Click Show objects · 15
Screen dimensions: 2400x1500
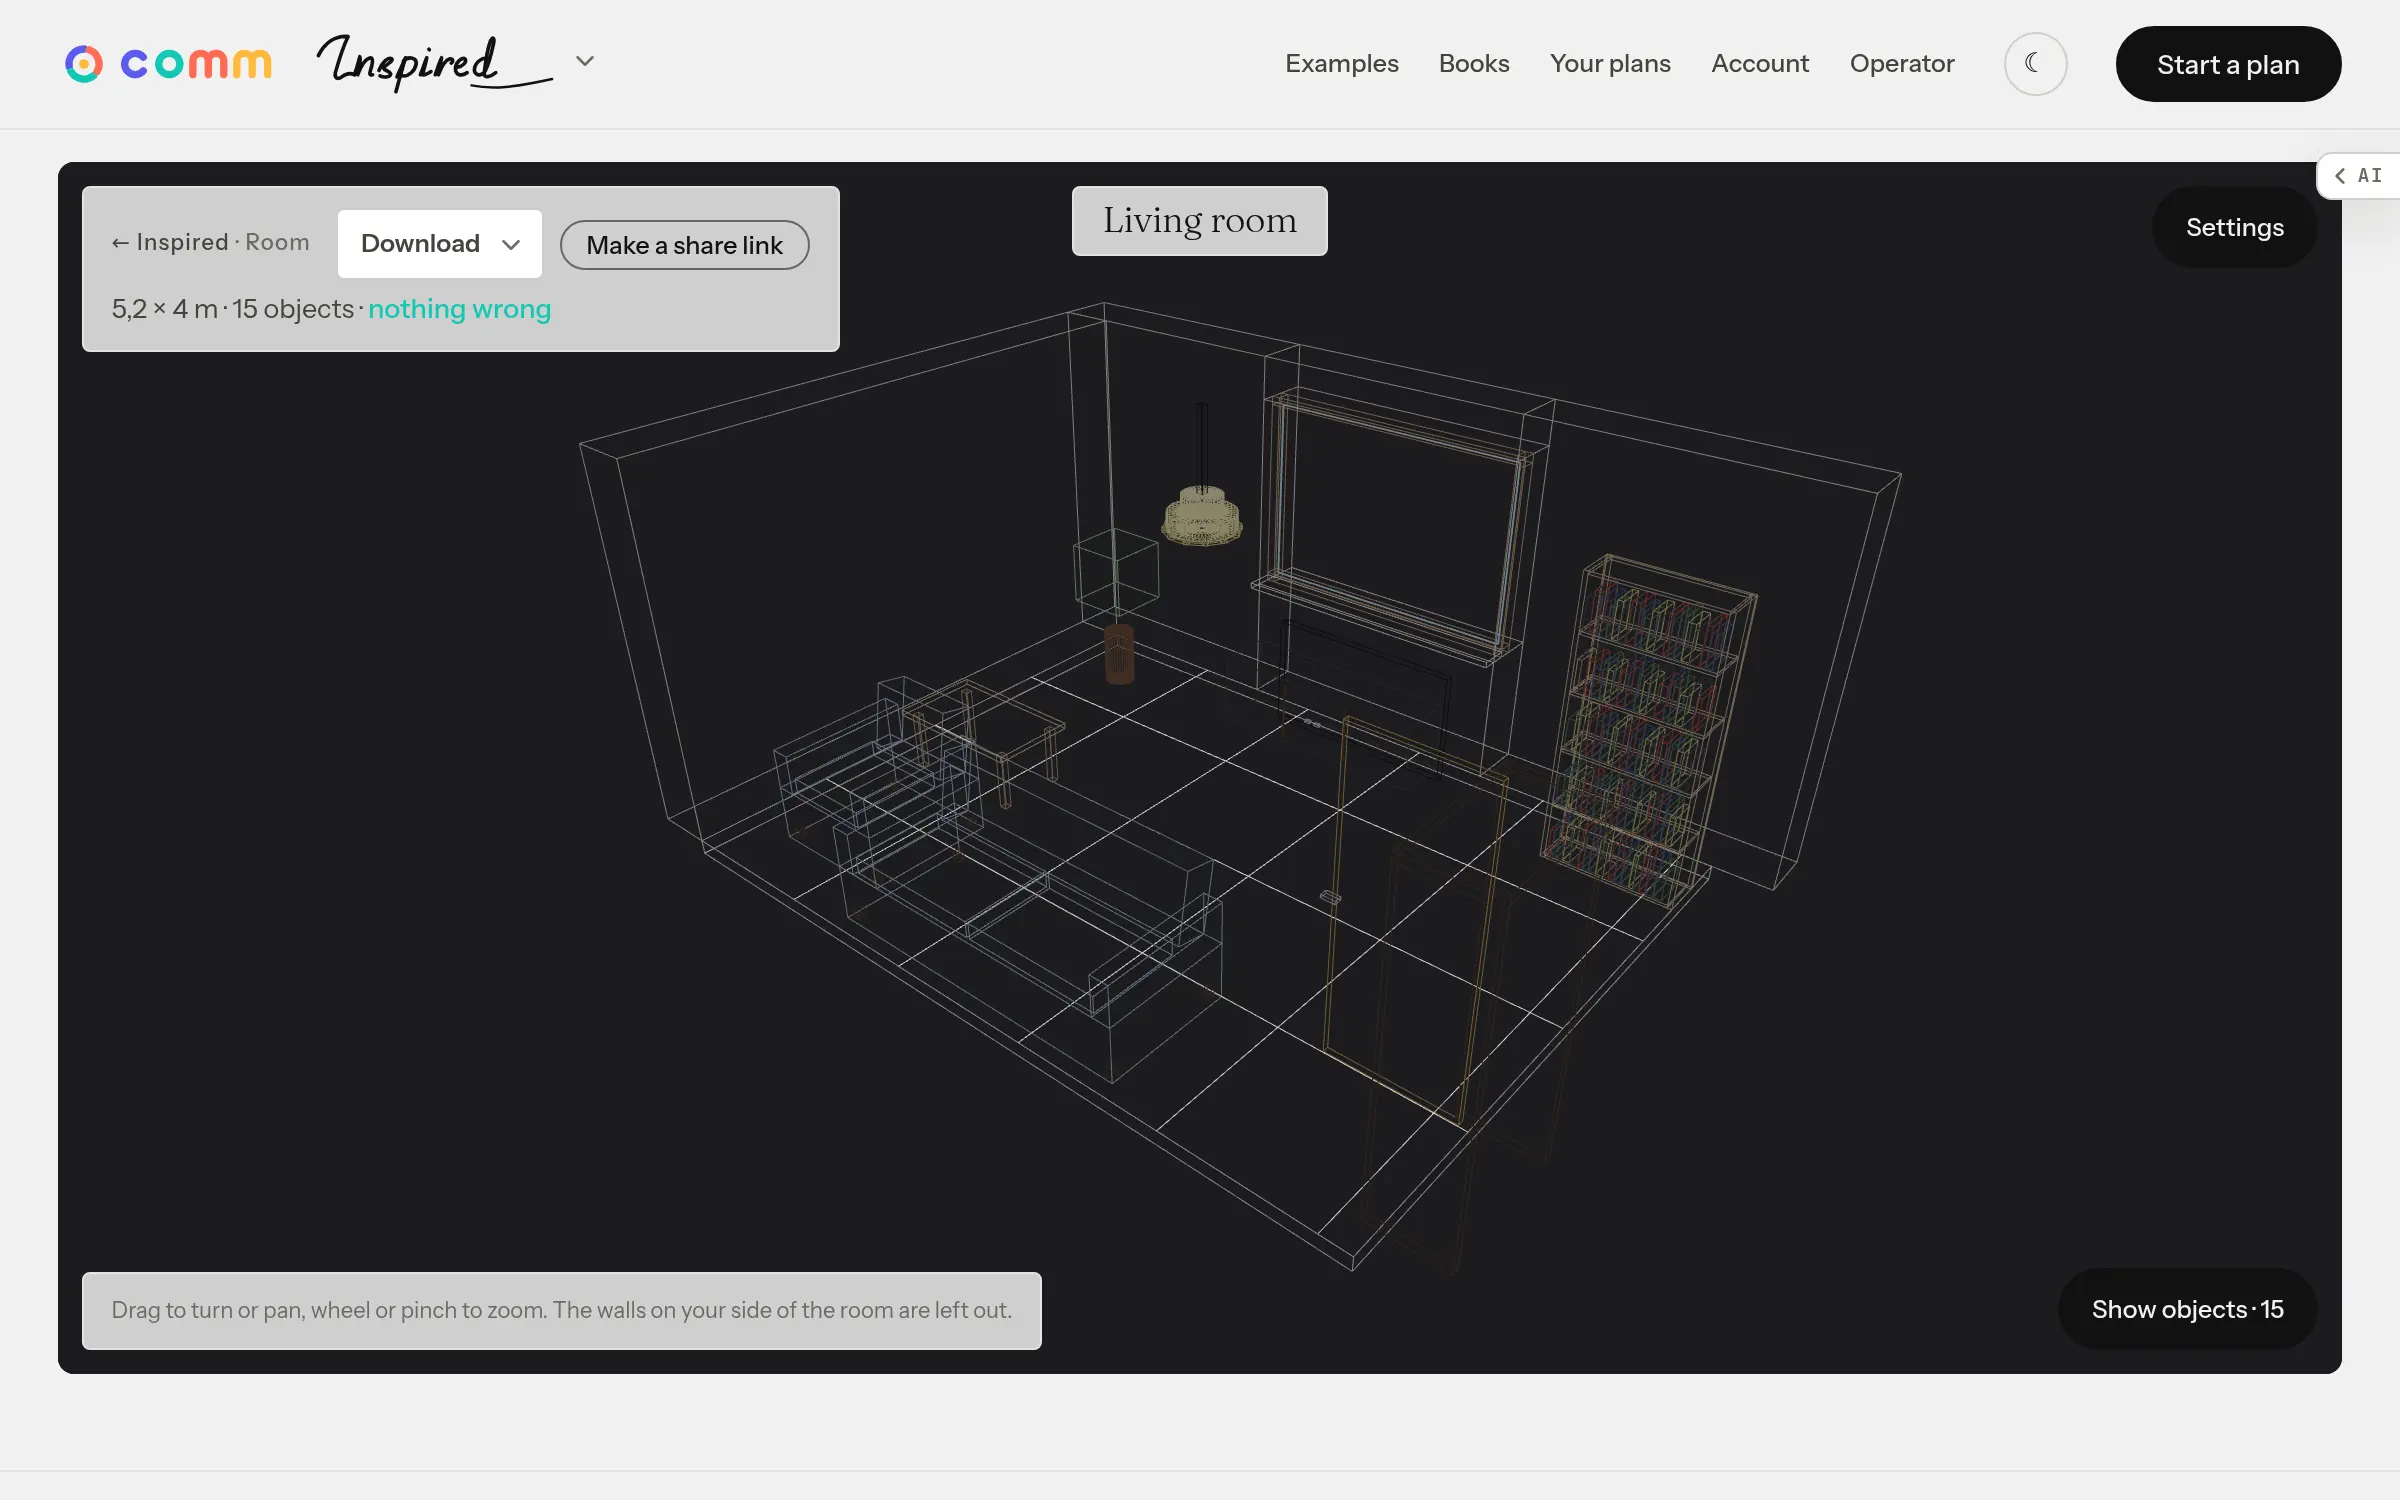pos(2187,1309)
